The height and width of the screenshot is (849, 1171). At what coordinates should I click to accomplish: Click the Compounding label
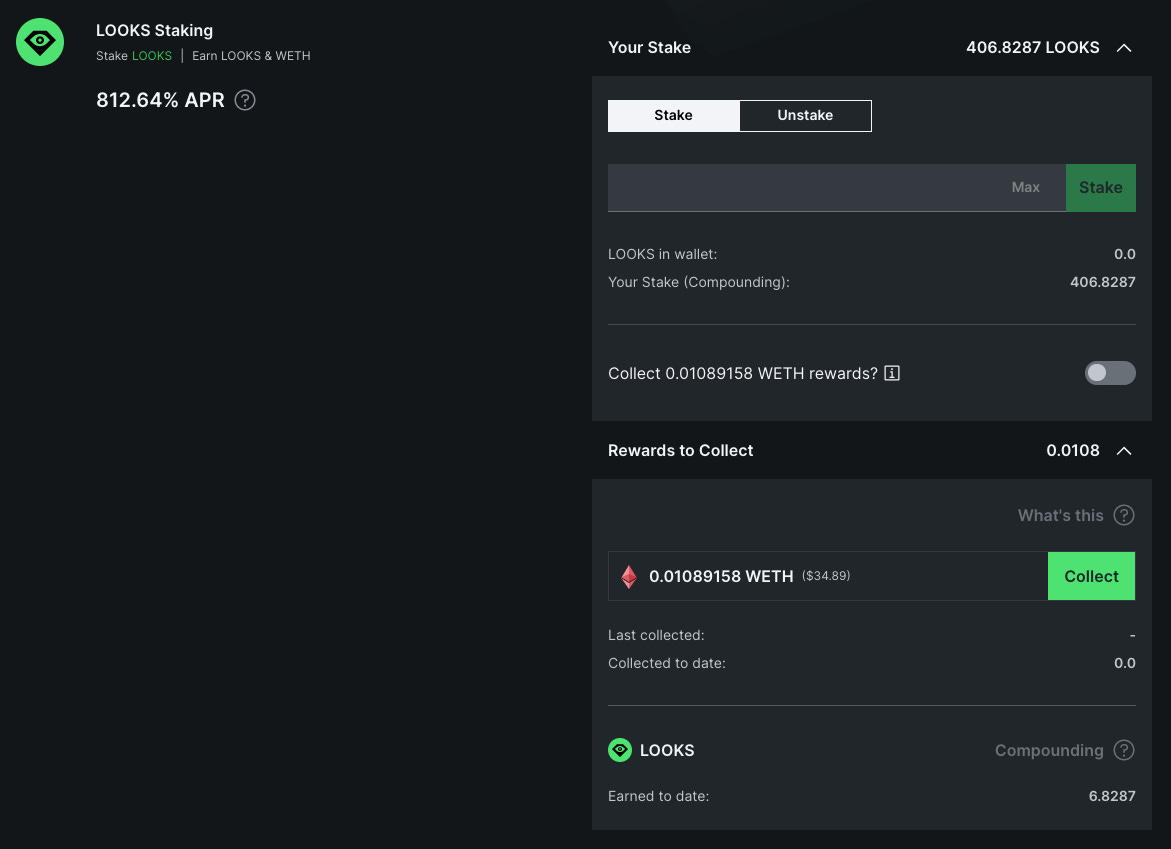(x=1049, y=750)
